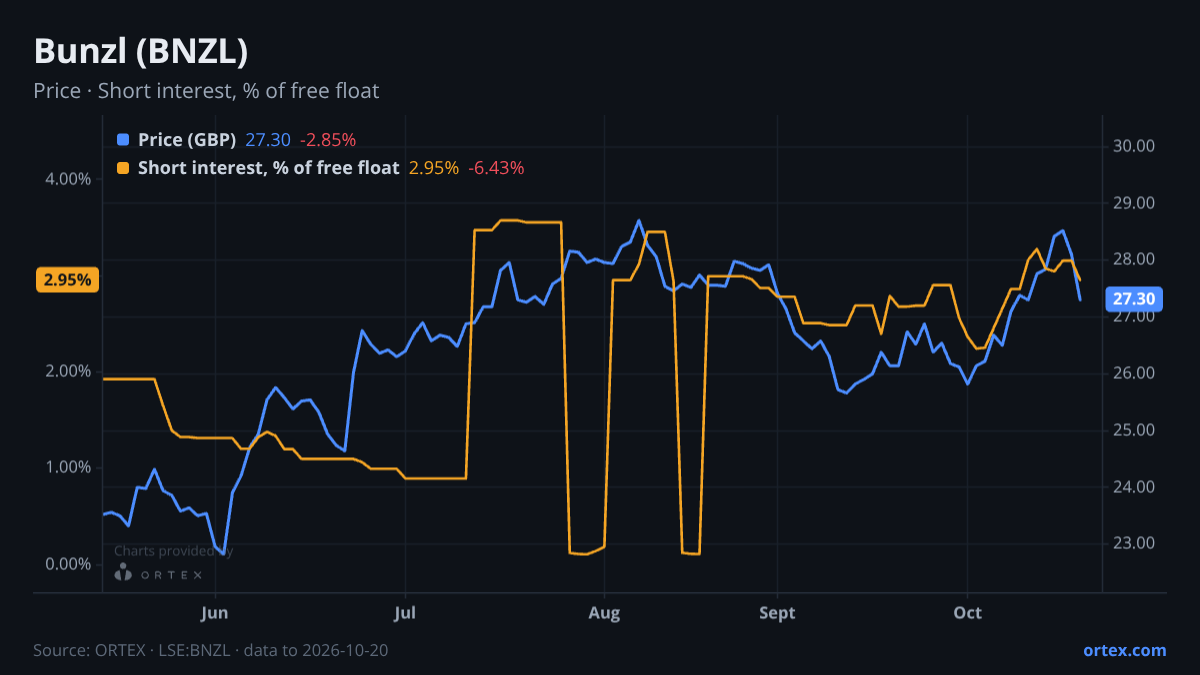Click the 2.95% value in the legend
Image resolution: width=1200 pixels, height=675 pixels.
tap(434, 168)
